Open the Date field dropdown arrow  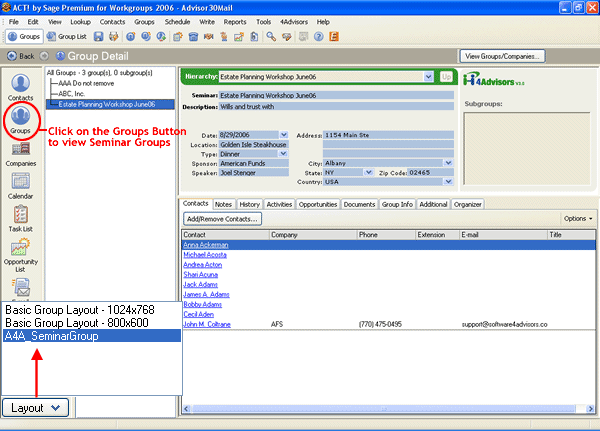pos(284,135)
